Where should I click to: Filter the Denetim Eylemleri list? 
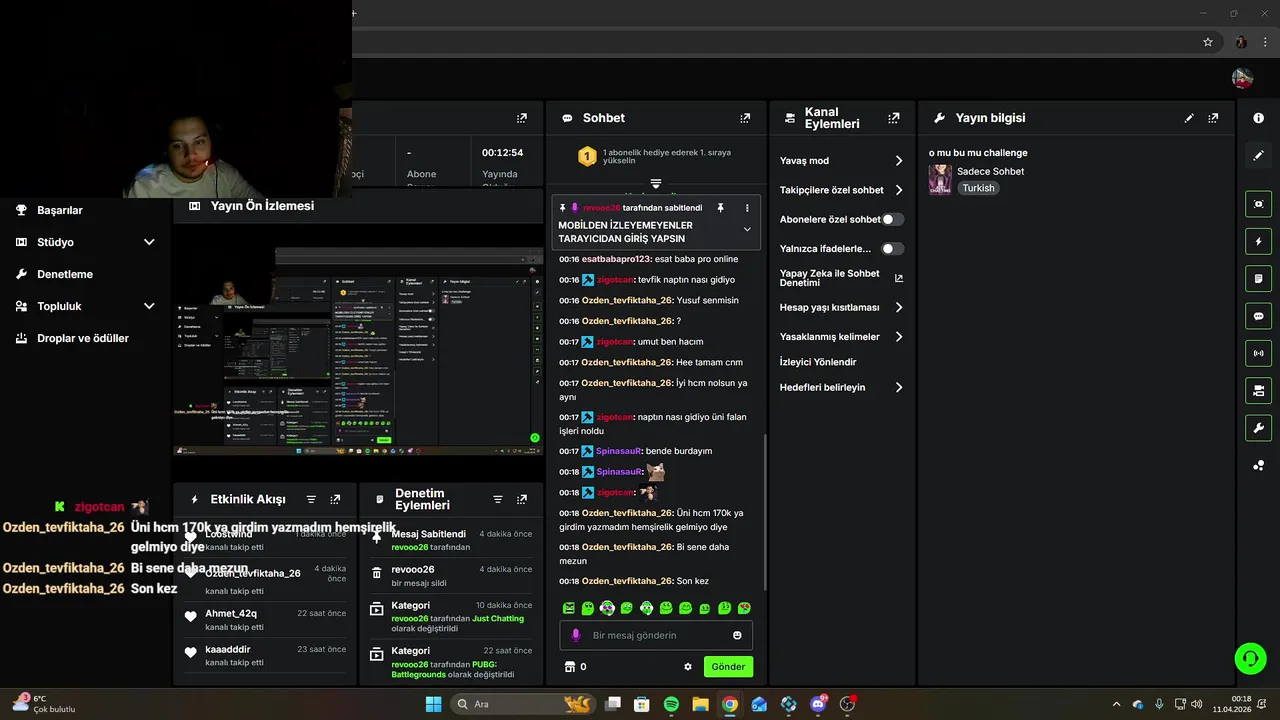pos(498,499)
